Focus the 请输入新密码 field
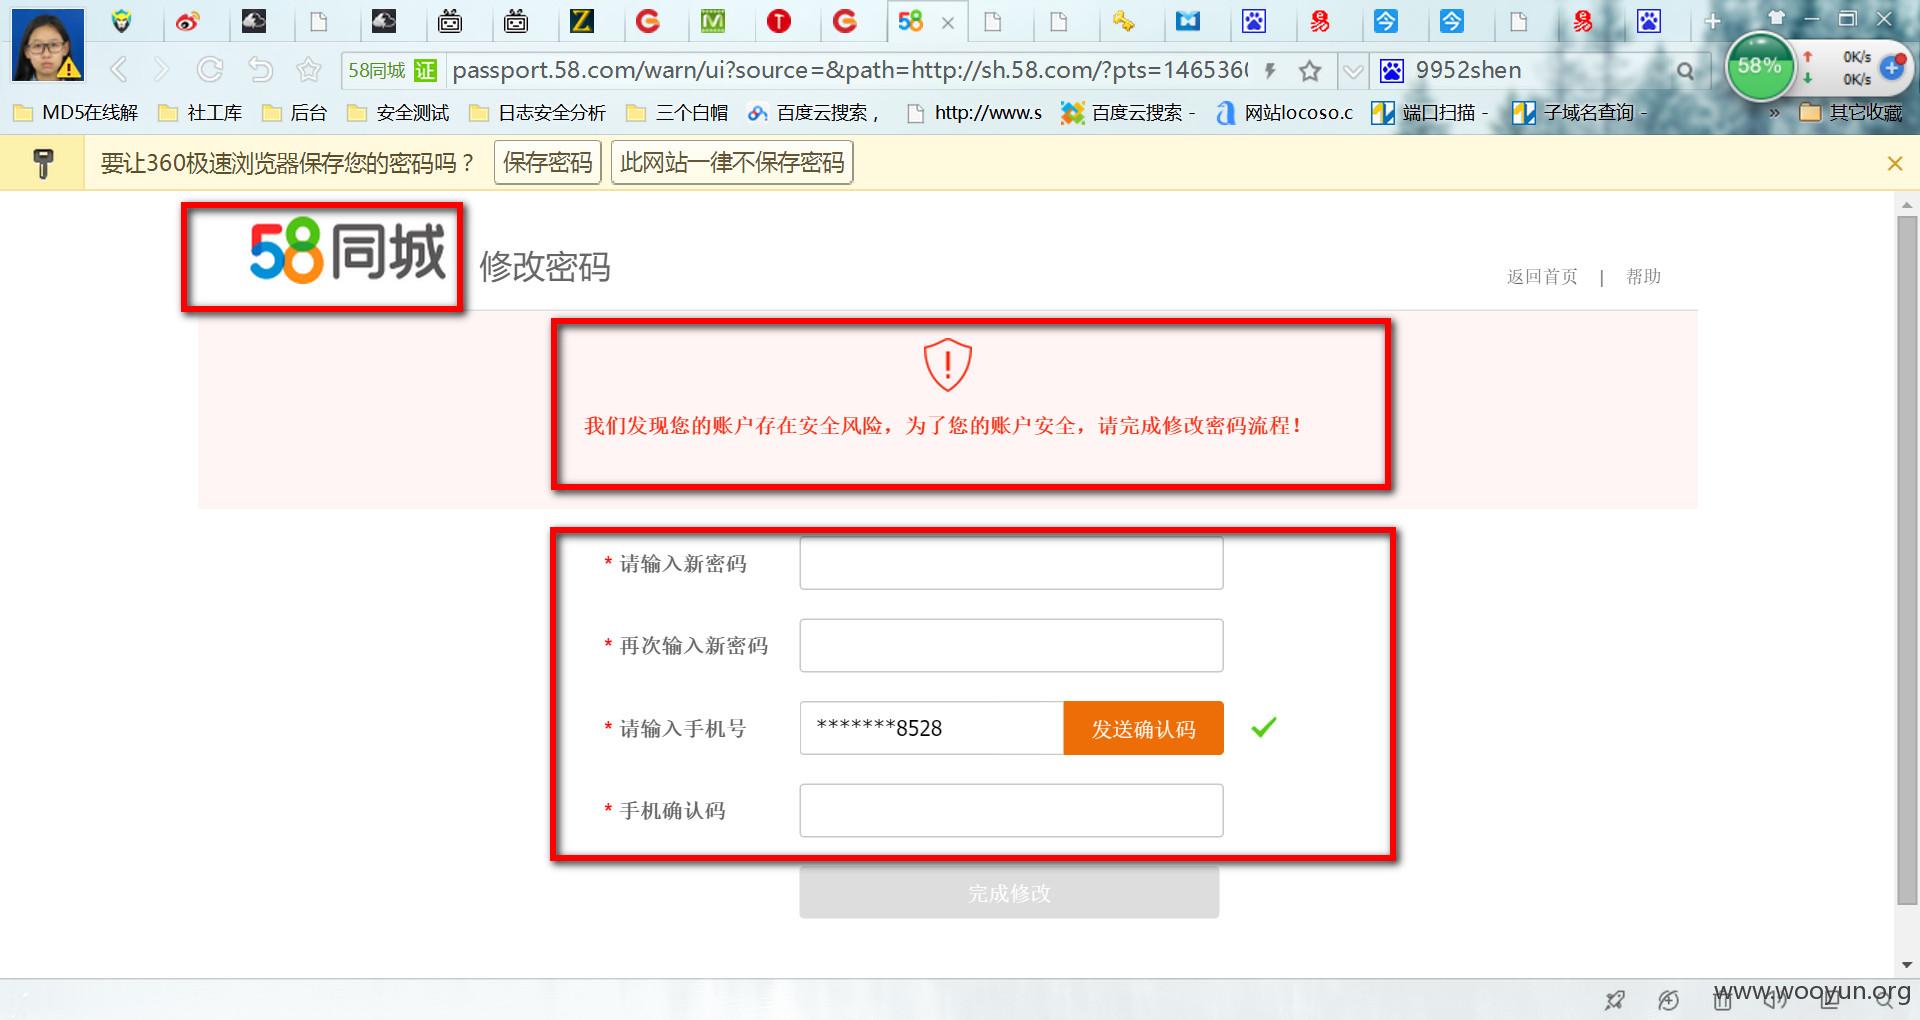This screenshot has width=1920, height=1020. [x=1011, y=563]
